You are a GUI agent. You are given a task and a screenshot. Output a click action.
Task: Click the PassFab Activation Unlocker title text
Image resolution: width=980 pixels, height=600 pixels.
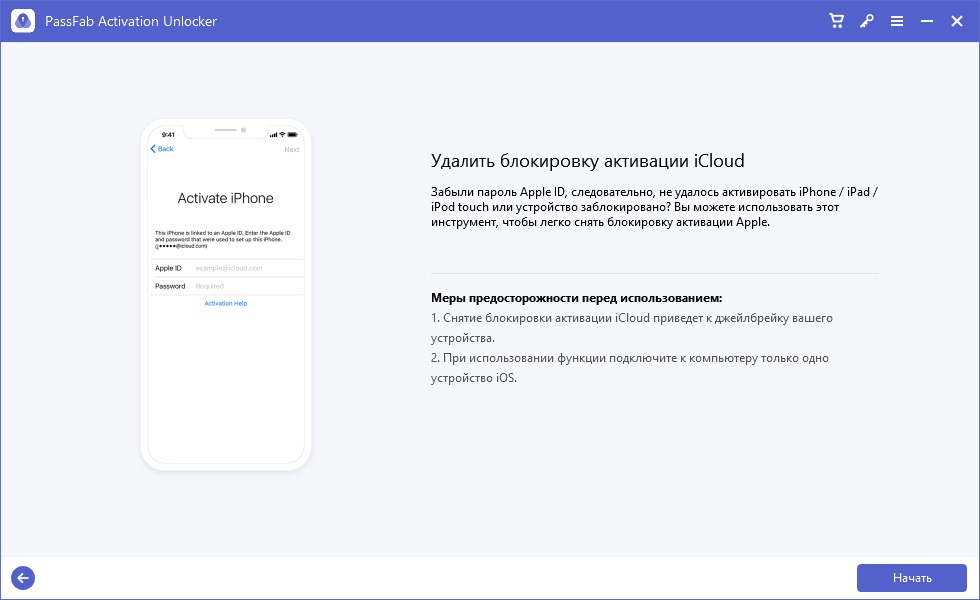131,21
